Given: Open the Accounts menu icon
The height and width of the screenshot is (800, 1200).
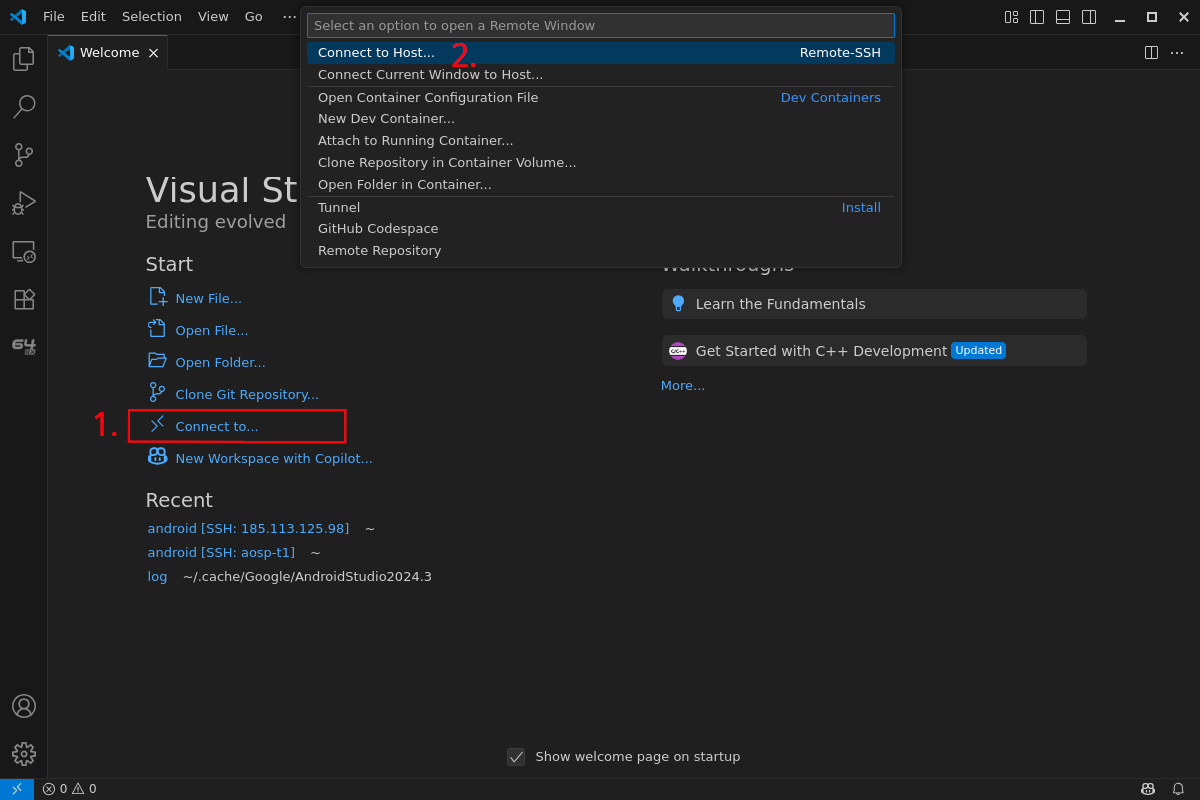Looking at the screenshot, I should coord(24,706).
